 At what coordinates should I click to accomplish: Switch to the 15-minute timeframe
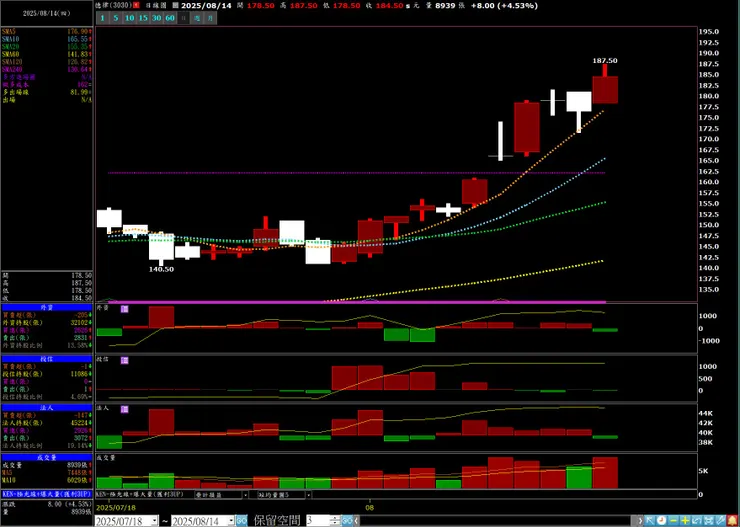point(143,18)
